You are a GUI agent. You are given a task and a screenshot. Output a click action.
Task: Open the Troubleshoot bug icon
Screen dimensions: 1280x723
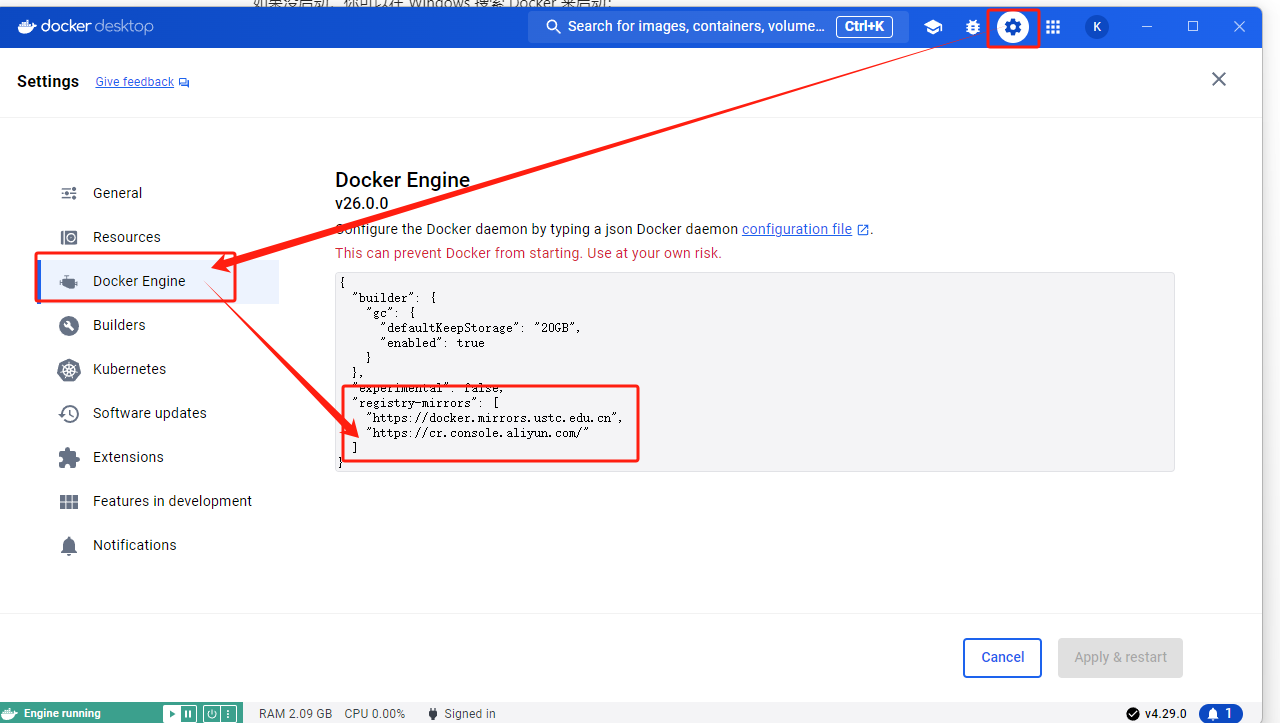pyautogui.click(x=973, y=27)
